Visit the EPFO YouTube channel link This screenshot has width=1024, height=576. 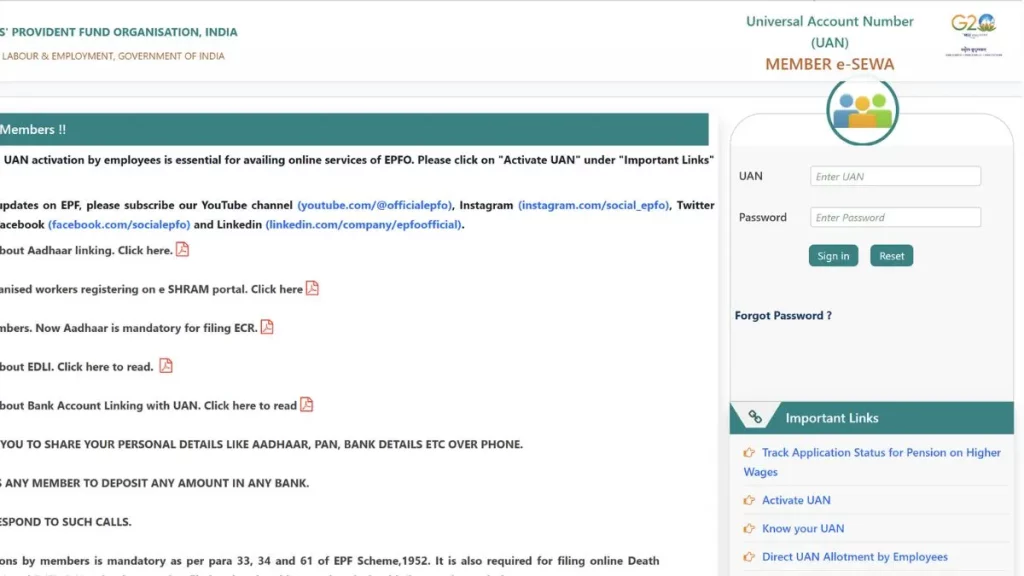(375, 205)
